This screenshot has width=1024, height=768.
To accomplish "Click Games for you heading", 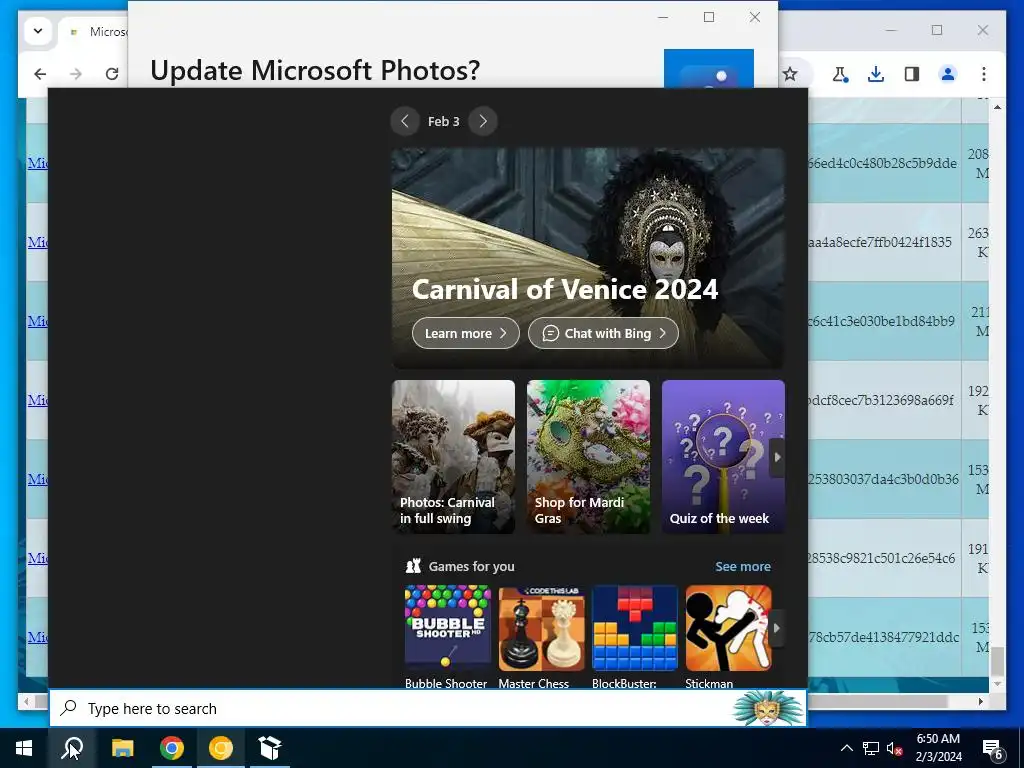I will 472,566.
